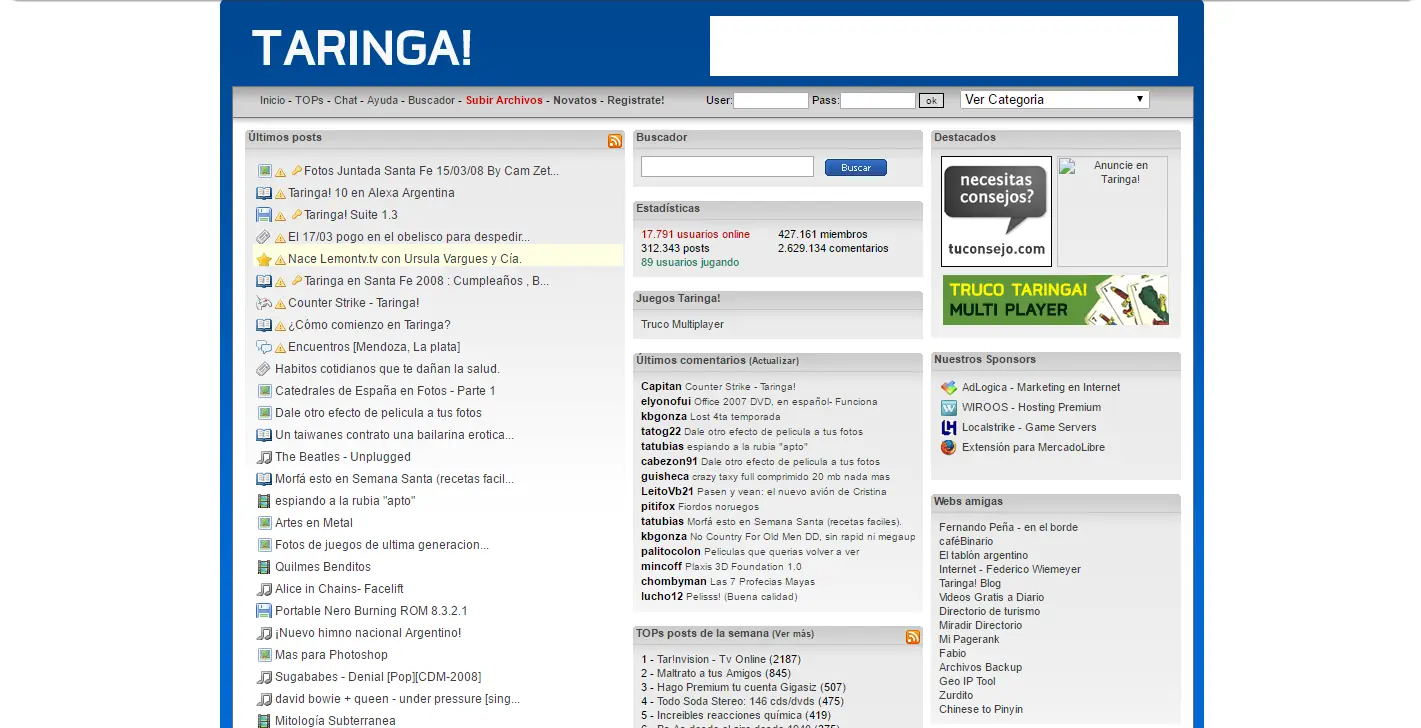Open ¡Nuevo himno nacional Argentino! post
This screenshot has width=1421, height=728.
pos(368,633)
